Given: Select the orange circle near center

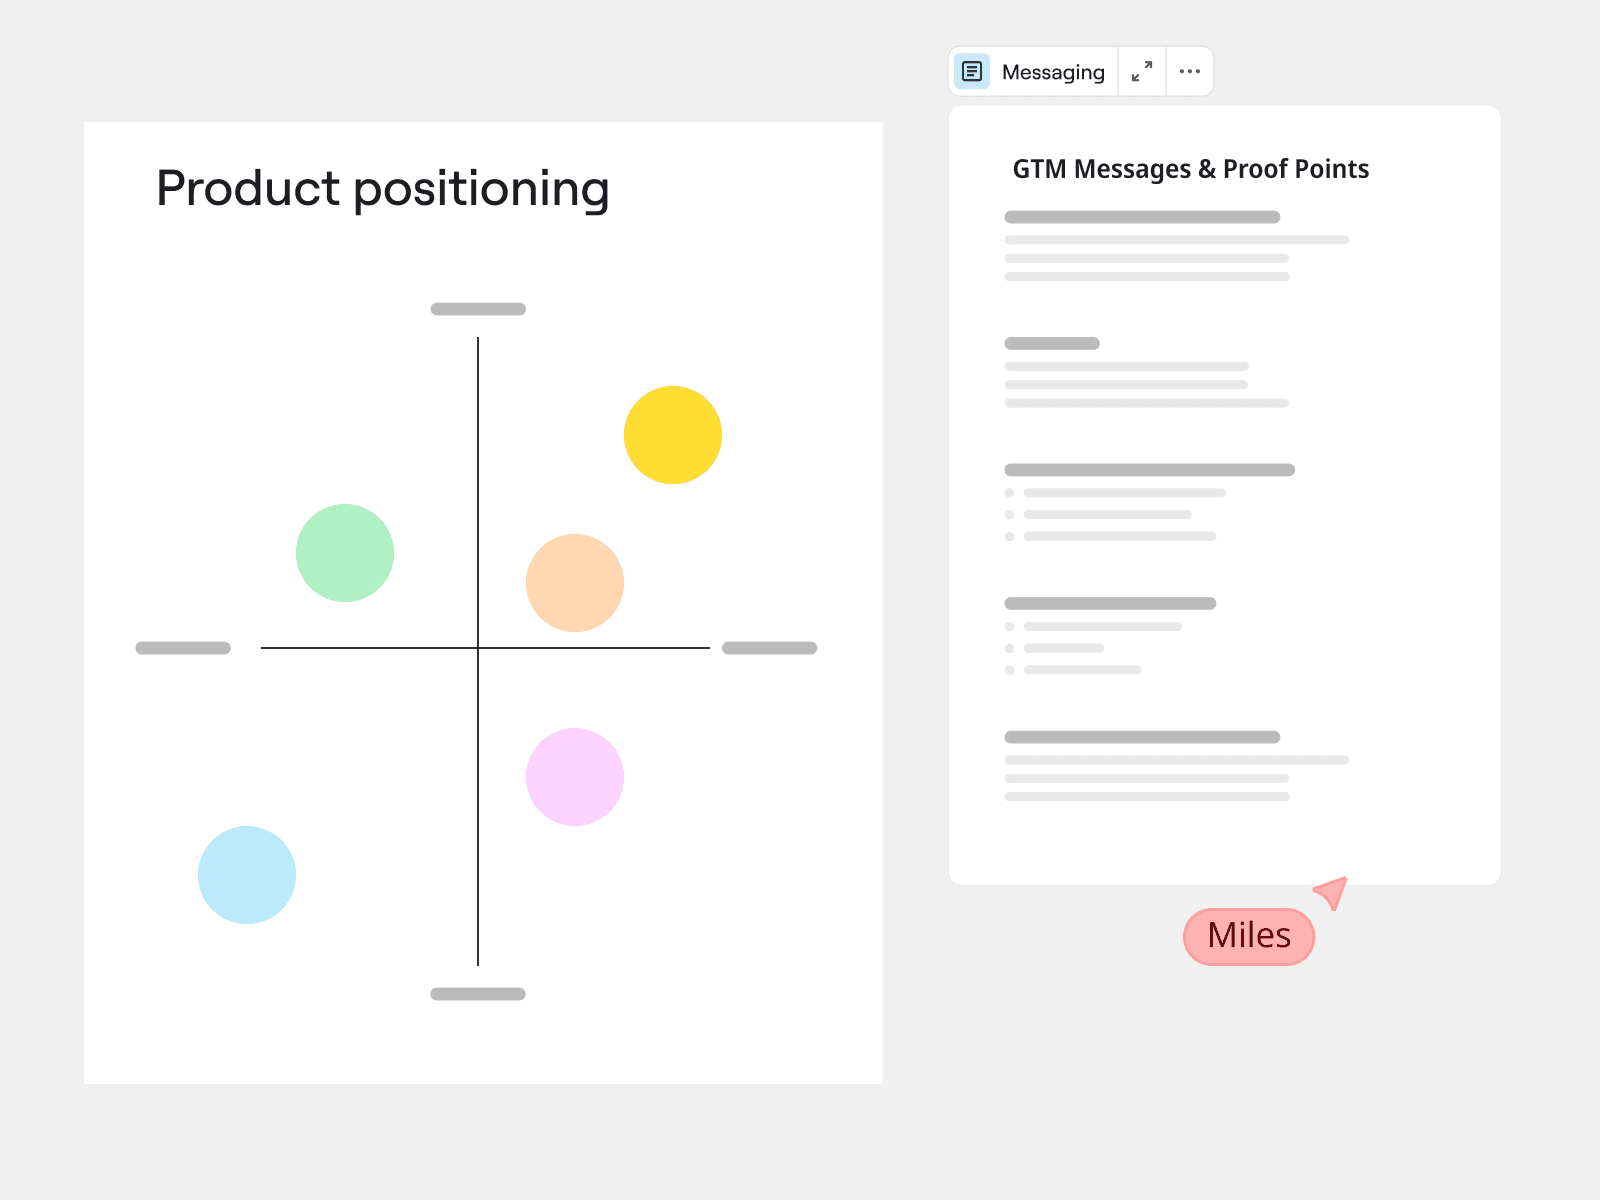Looking at the screenshot, I should (x=575, y=583).
